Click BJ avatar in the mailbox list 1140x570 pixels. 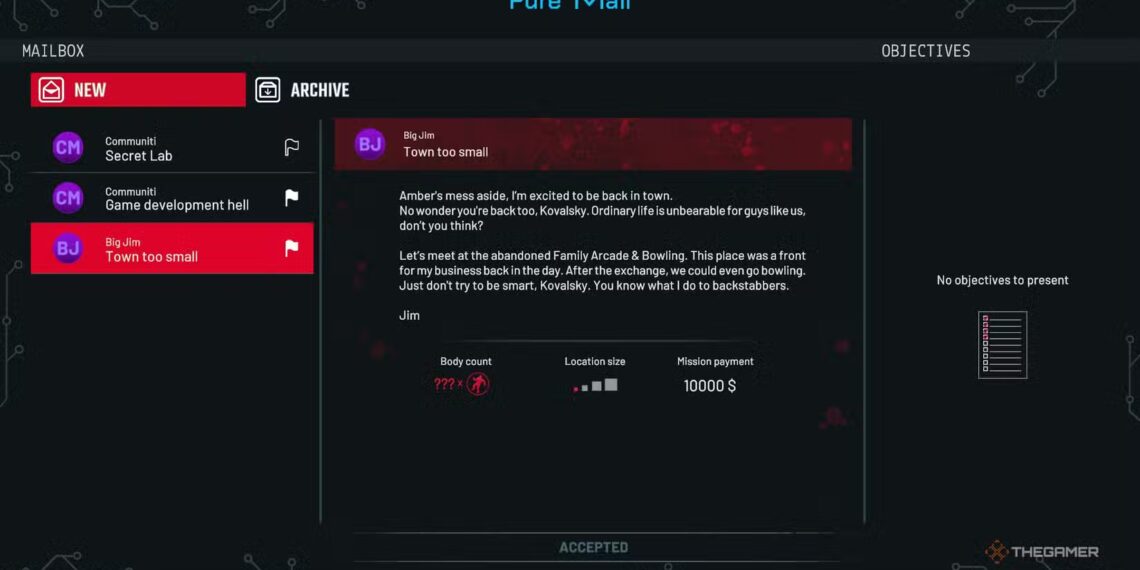click(68, 249)
